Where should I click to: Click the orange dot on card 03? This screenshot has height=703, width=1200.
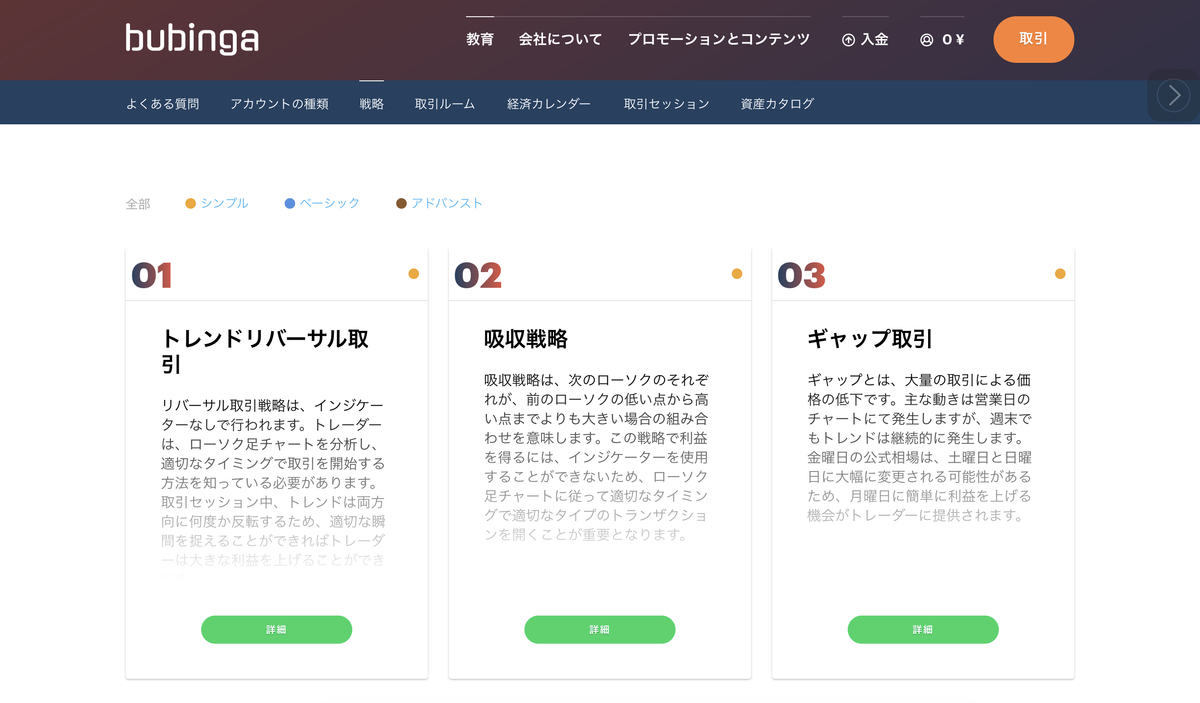tap(1060, 274)
